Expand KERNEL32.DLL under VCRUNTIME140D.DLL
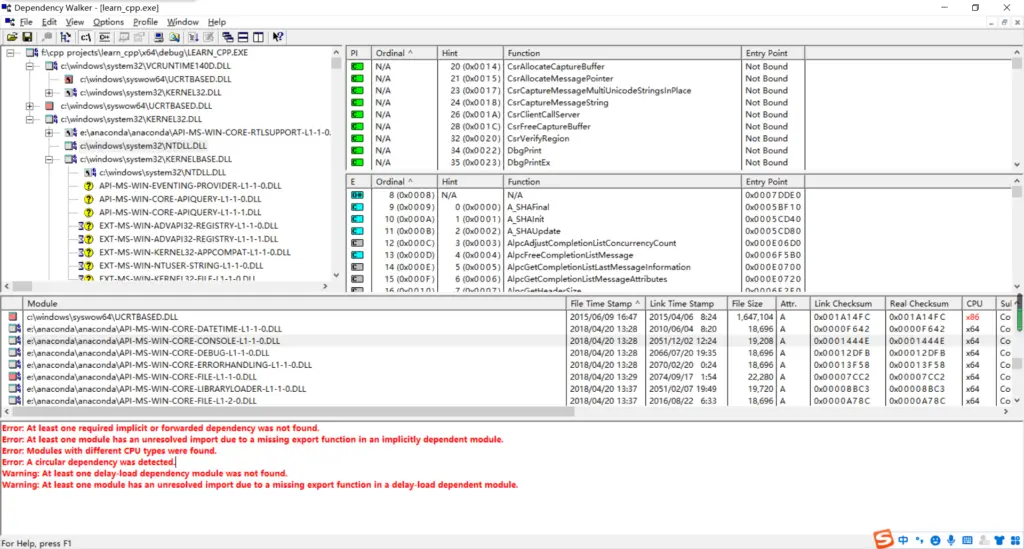Screen dimensions: 1024x549 coord(49,93)
